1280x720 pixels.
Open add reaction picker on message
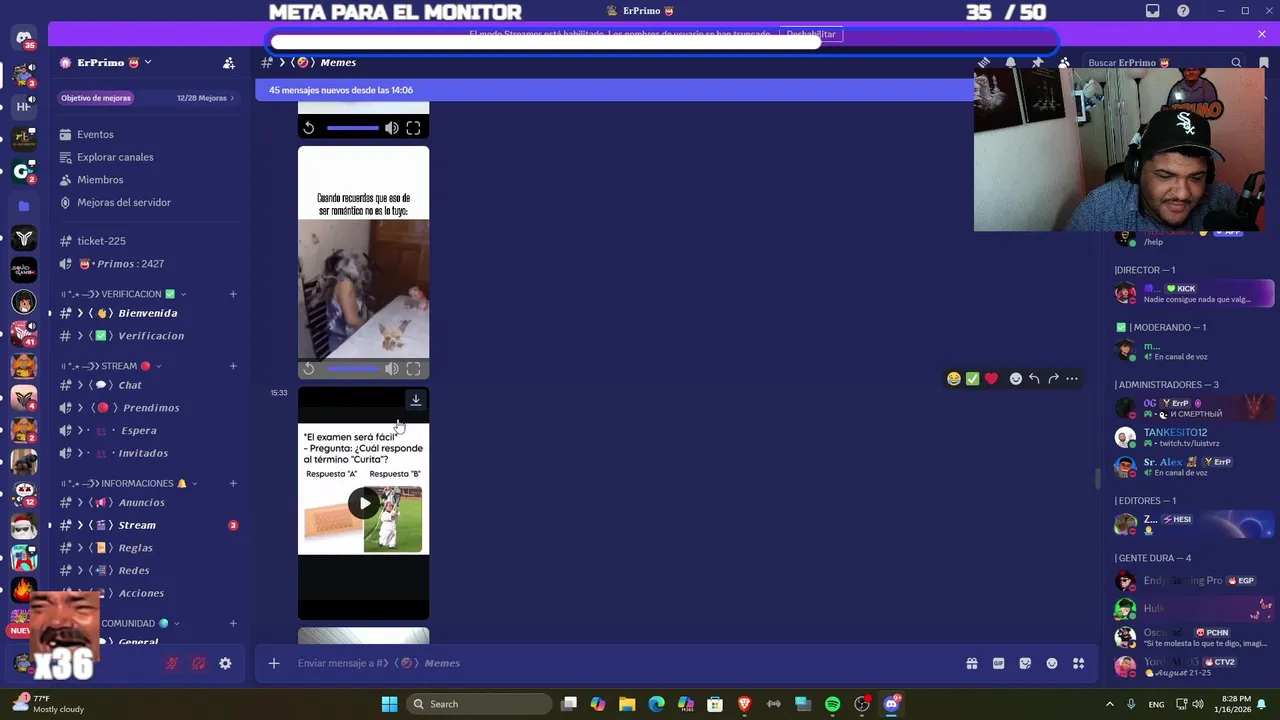pos(1016,379)
